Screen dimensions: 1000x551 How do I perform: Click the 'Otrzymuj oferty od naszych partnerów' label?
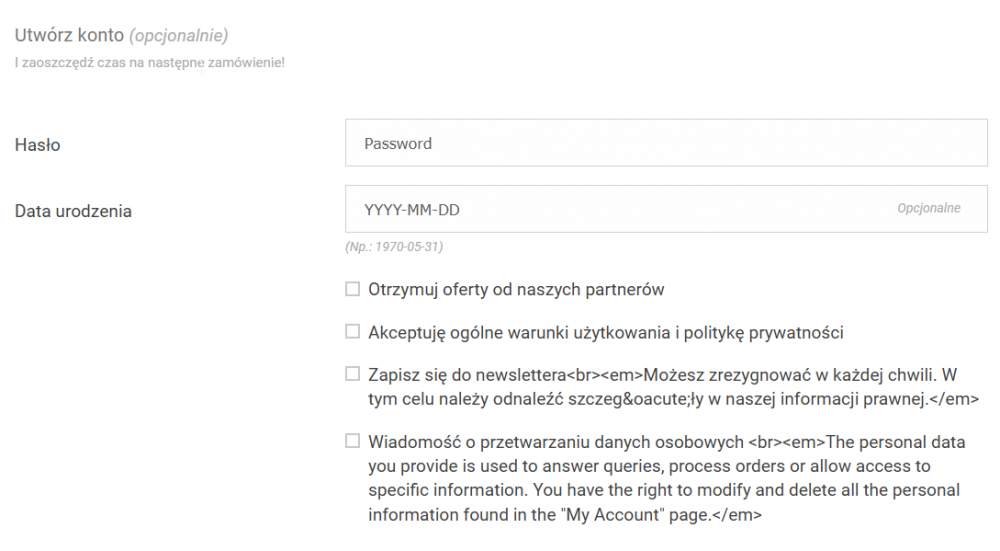coord(516,290)
